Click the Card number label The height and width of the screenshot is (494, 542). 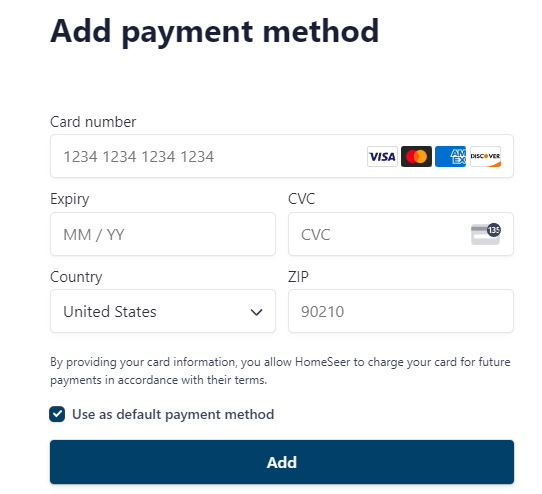pyautogui.click(x=93, y=122)
